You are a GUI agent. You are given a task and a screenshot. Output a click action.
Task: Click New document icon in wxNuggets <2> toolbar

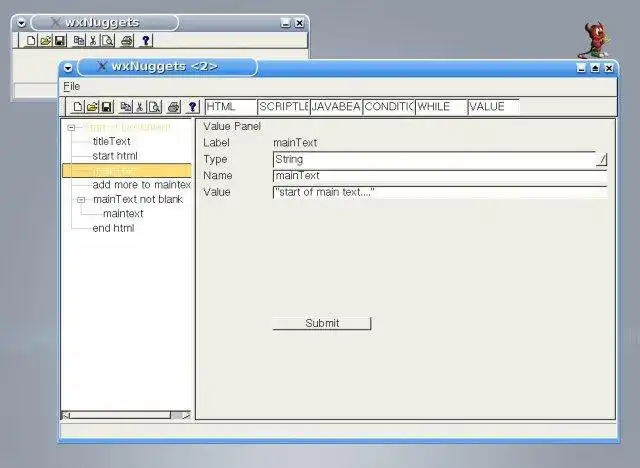(x=77, y=107)
